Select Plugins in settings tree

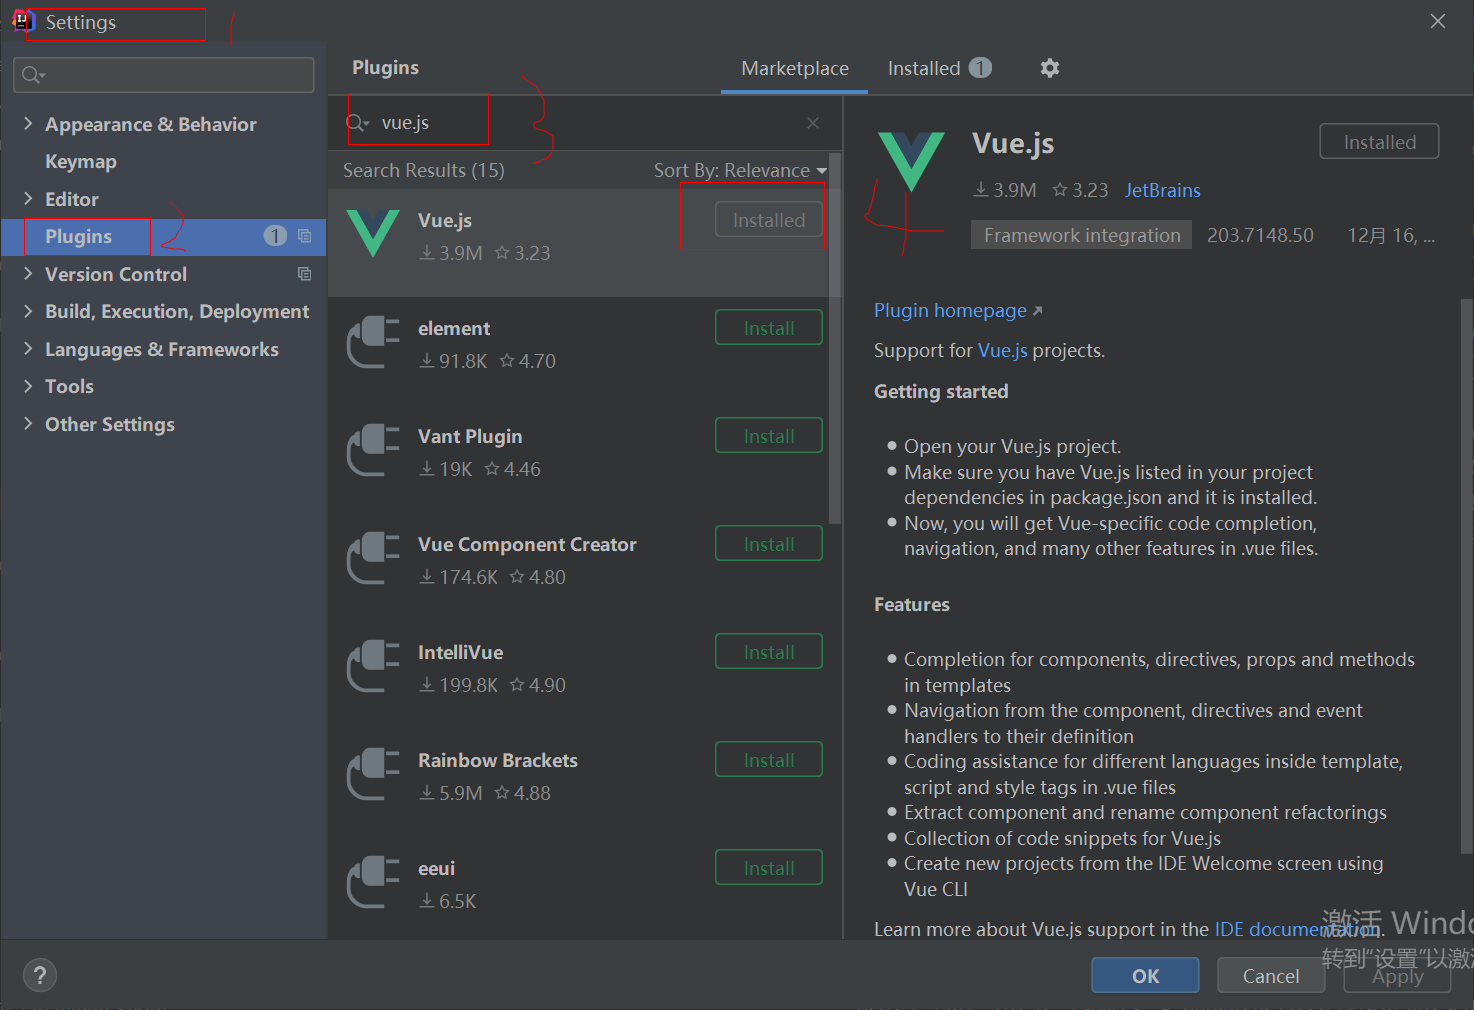point(164,236)
